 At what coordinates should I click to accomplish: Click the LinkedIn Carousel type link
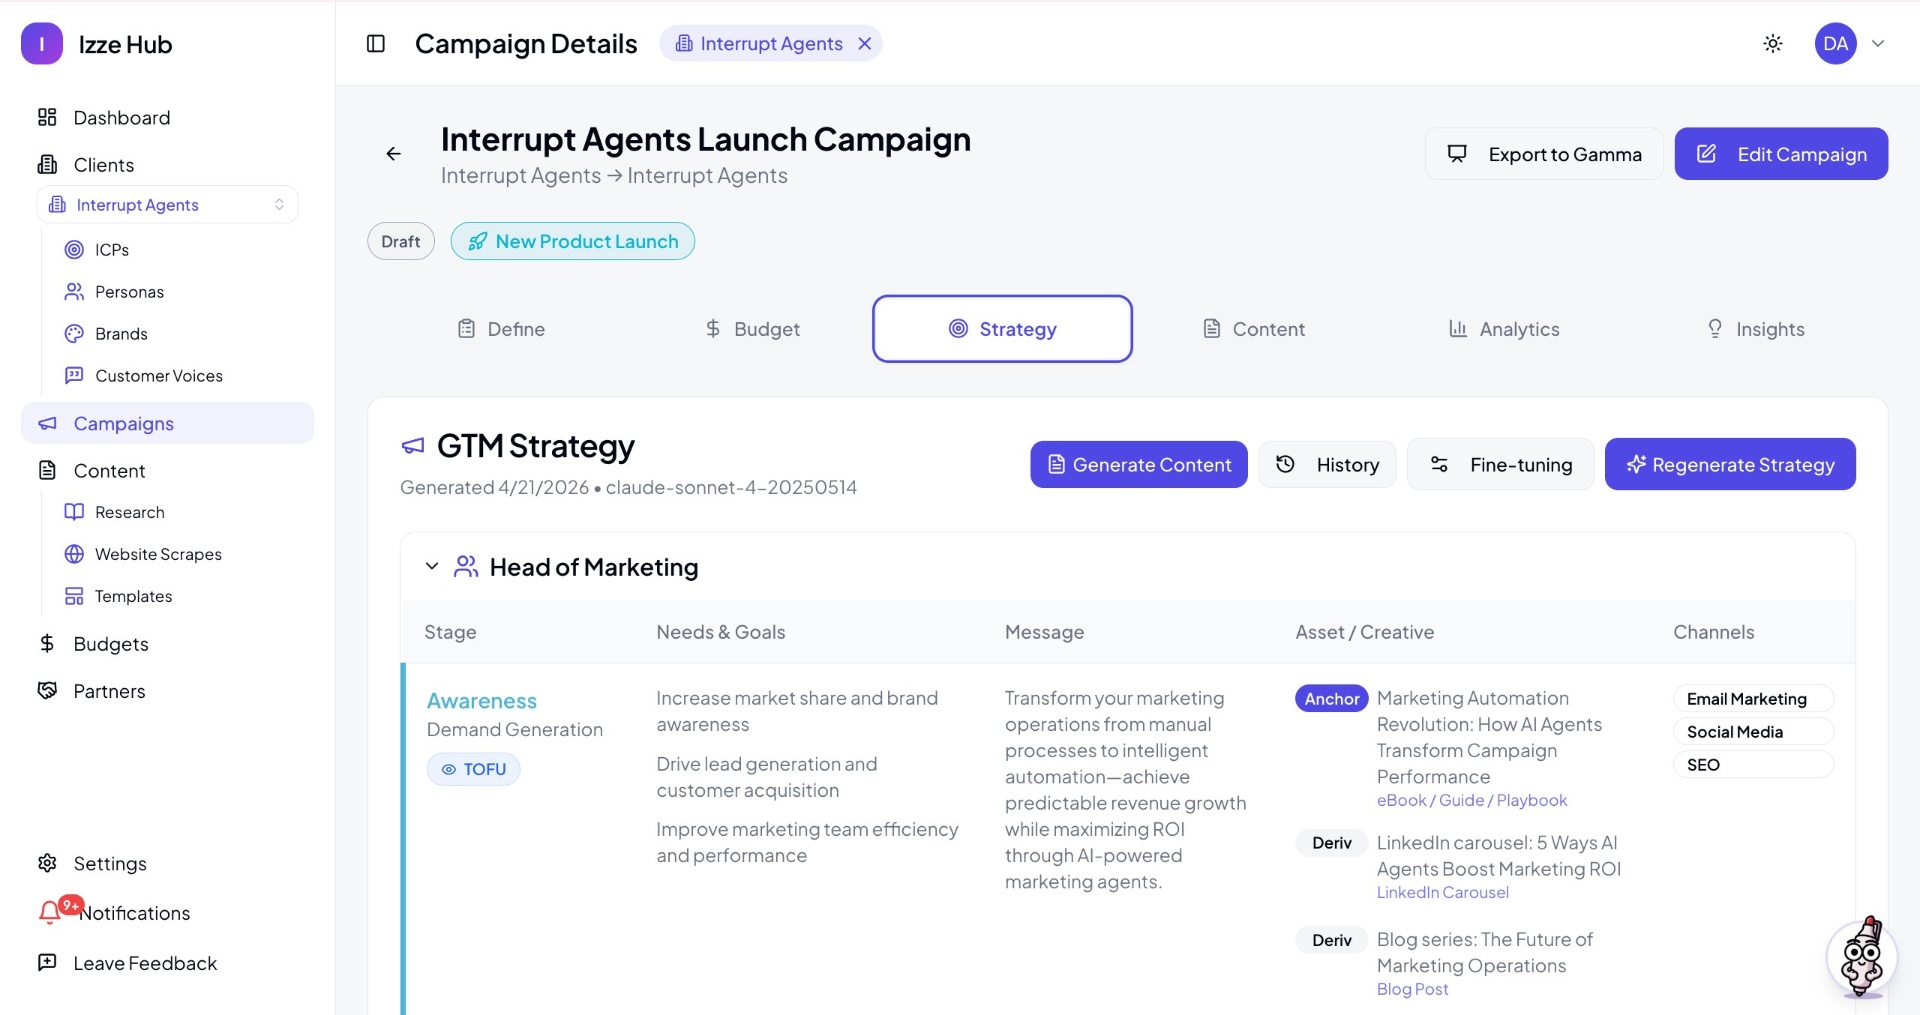(x=1443, y=892)
